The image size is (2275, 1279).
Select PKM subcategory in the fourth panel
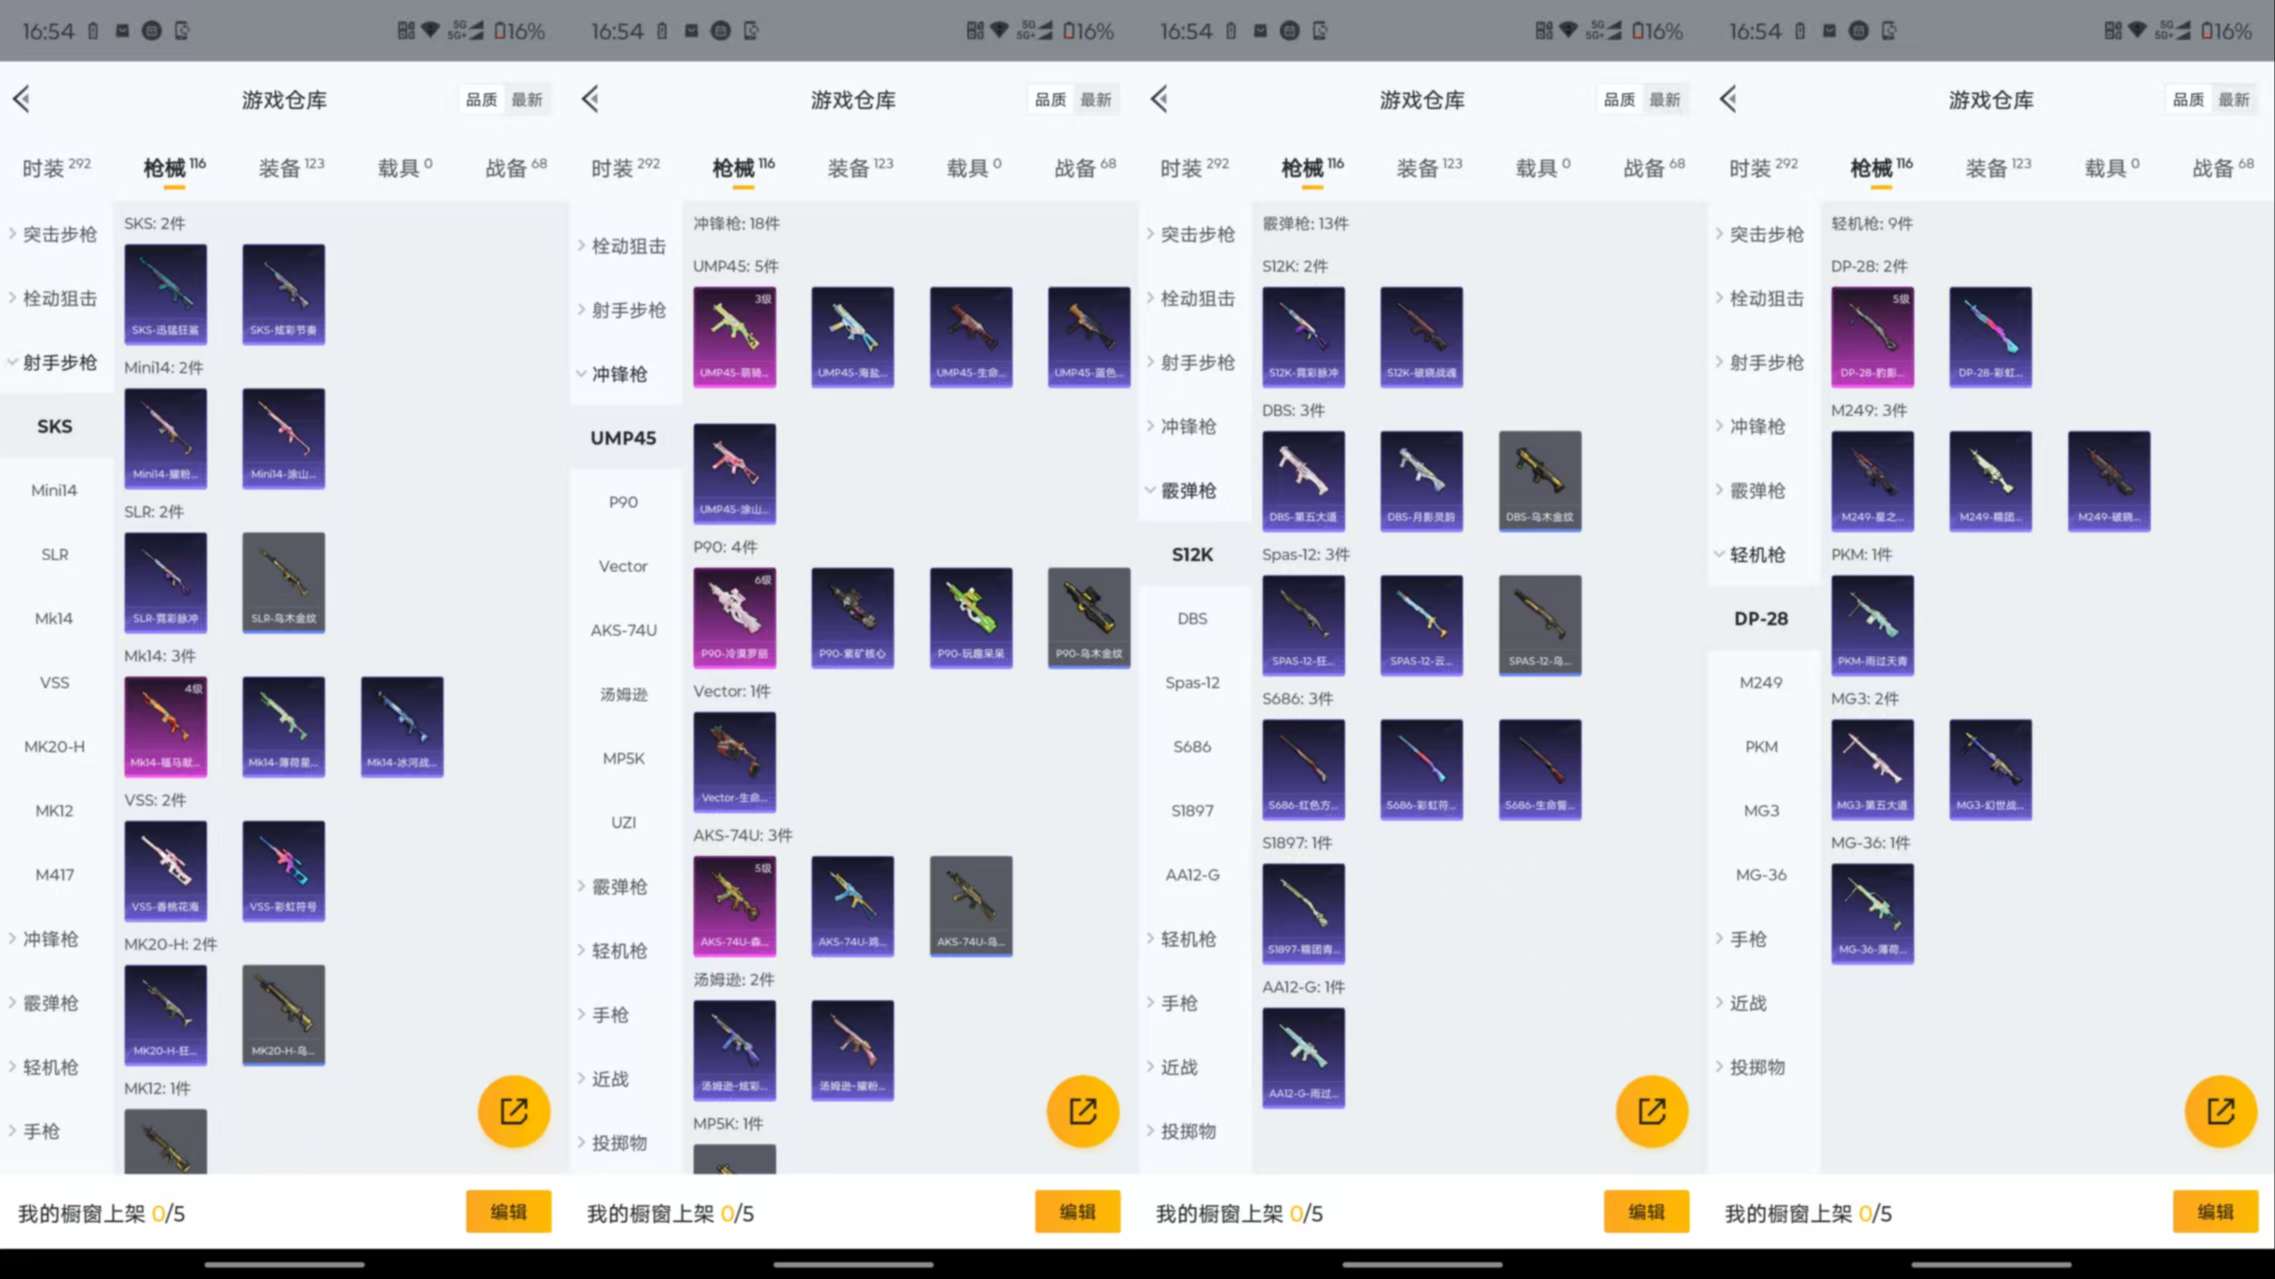tap(1761, 746)
